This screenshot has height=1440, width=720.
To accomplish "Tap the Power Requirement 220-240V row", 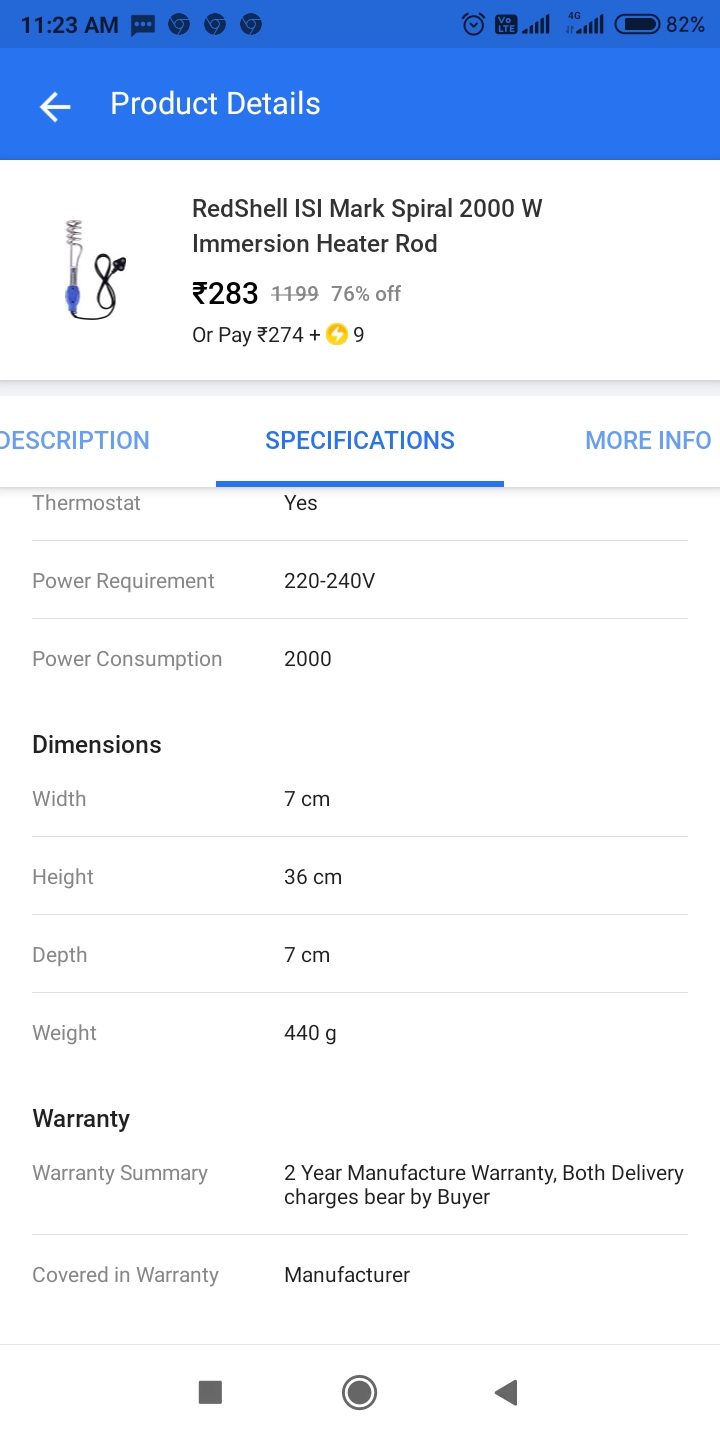I will click(360, 581).
